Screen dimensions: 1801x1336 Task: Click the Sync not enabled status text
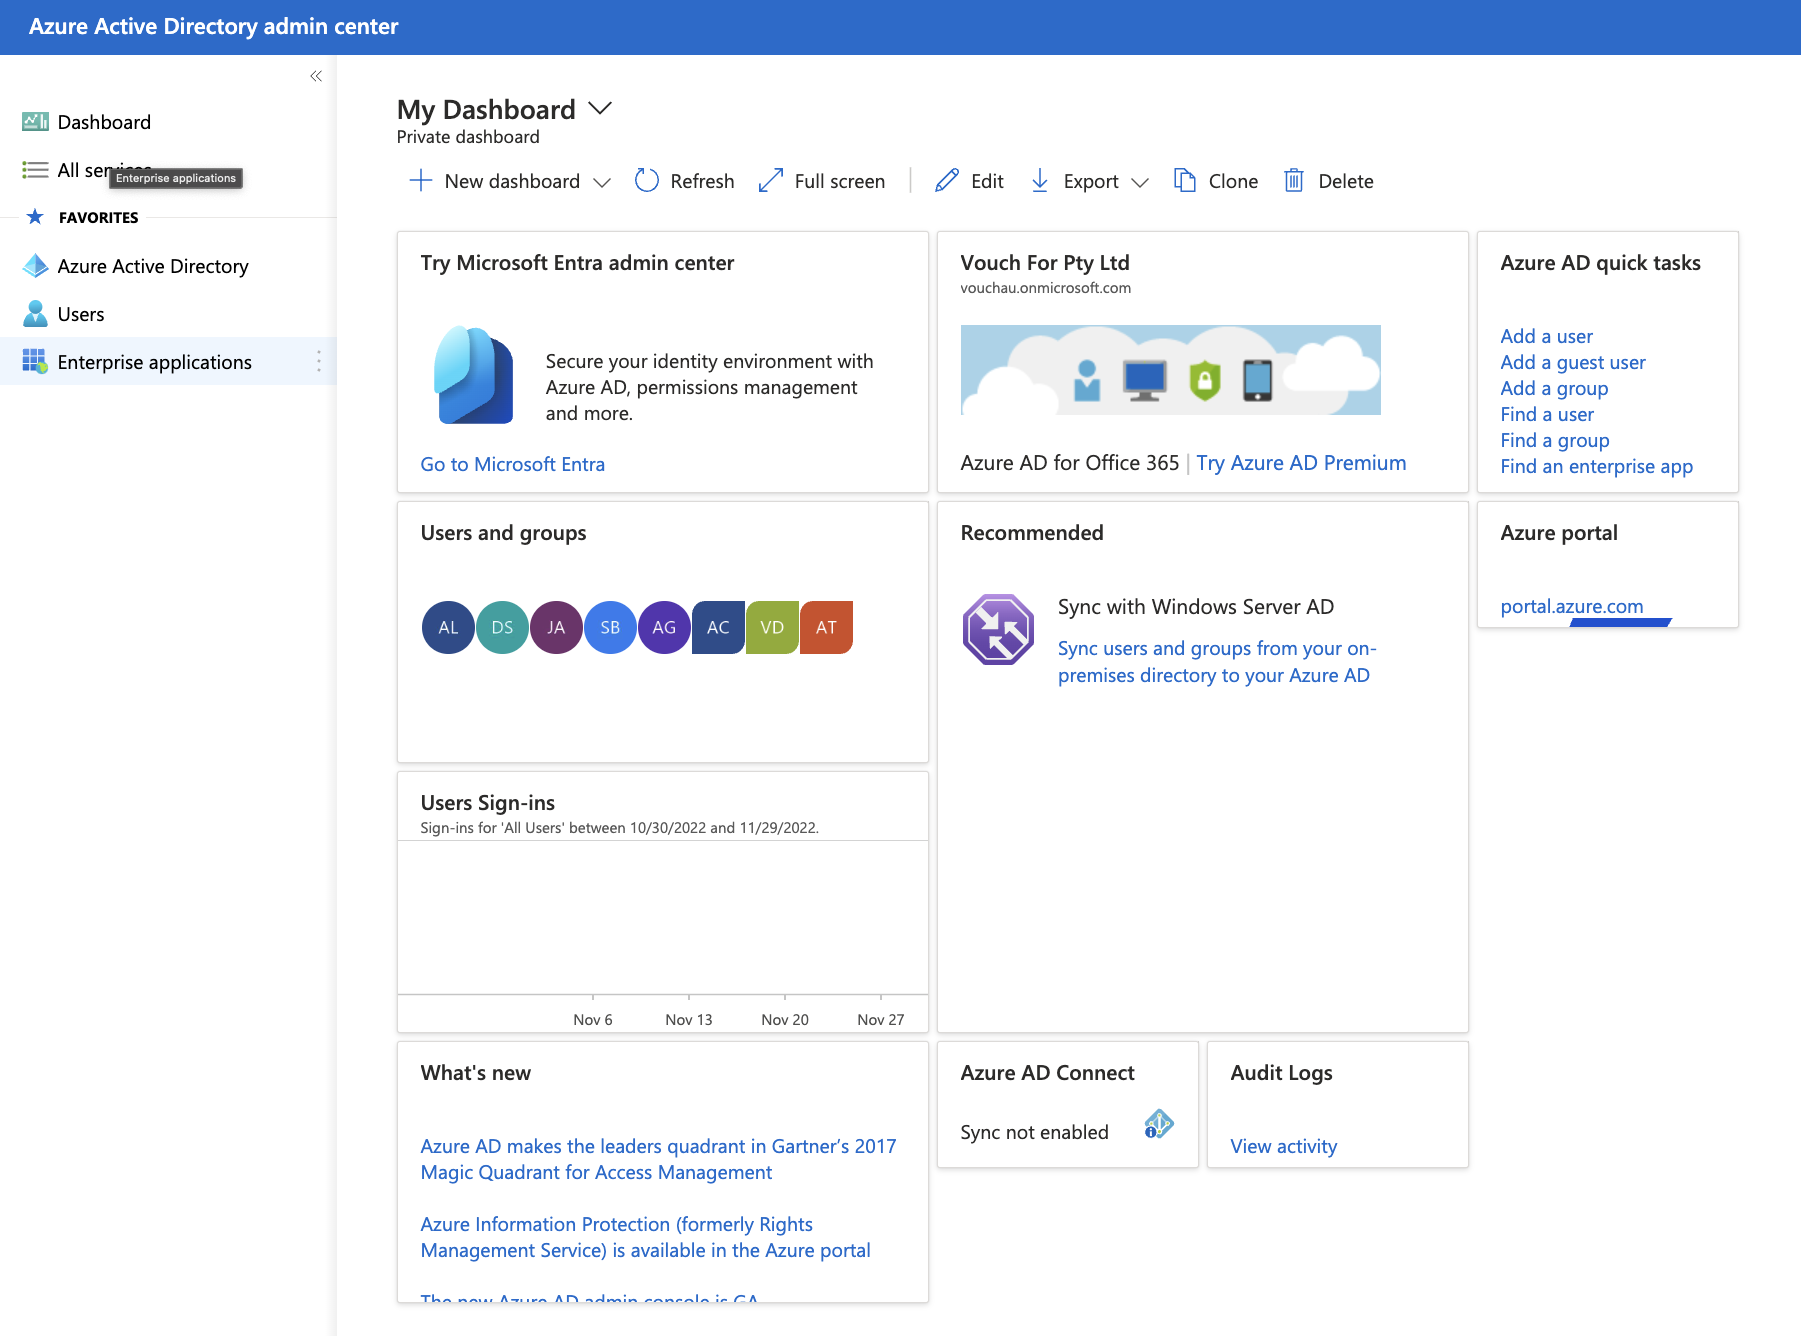(1034, 1132)
